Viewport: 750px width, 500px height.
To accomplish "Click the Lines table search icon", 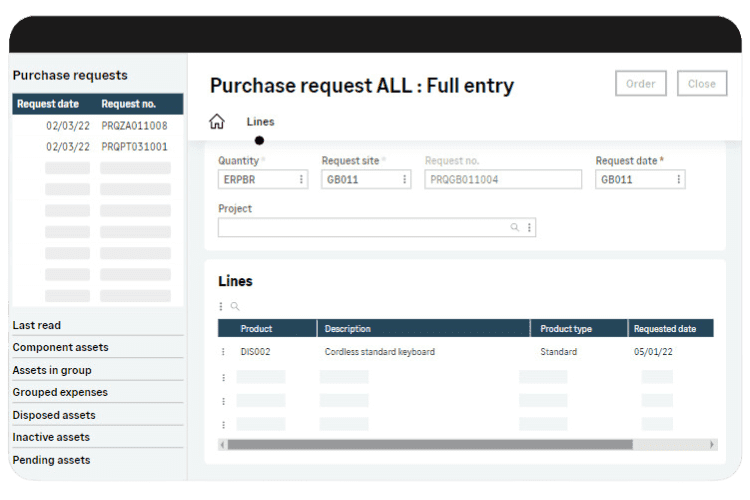I will click(x=235, y=307).
